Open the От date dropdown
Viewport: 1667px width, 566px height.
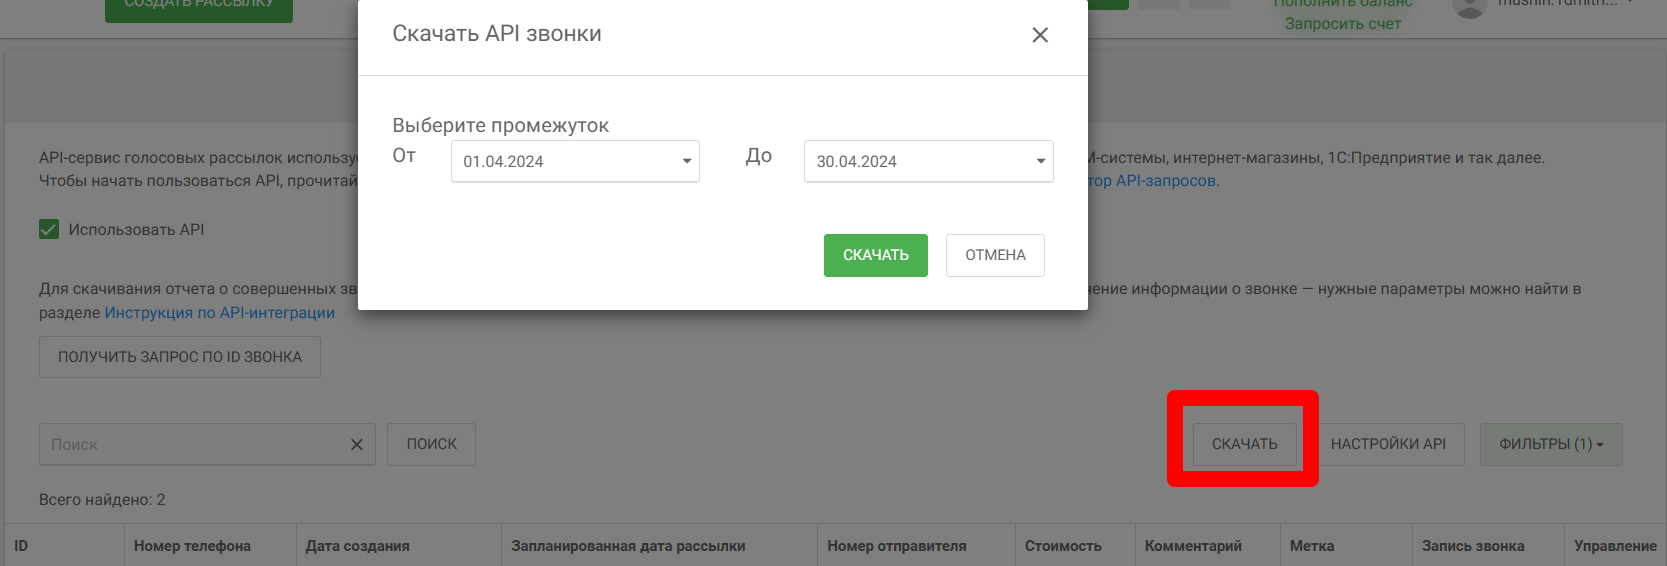click(x=575, y=161)
